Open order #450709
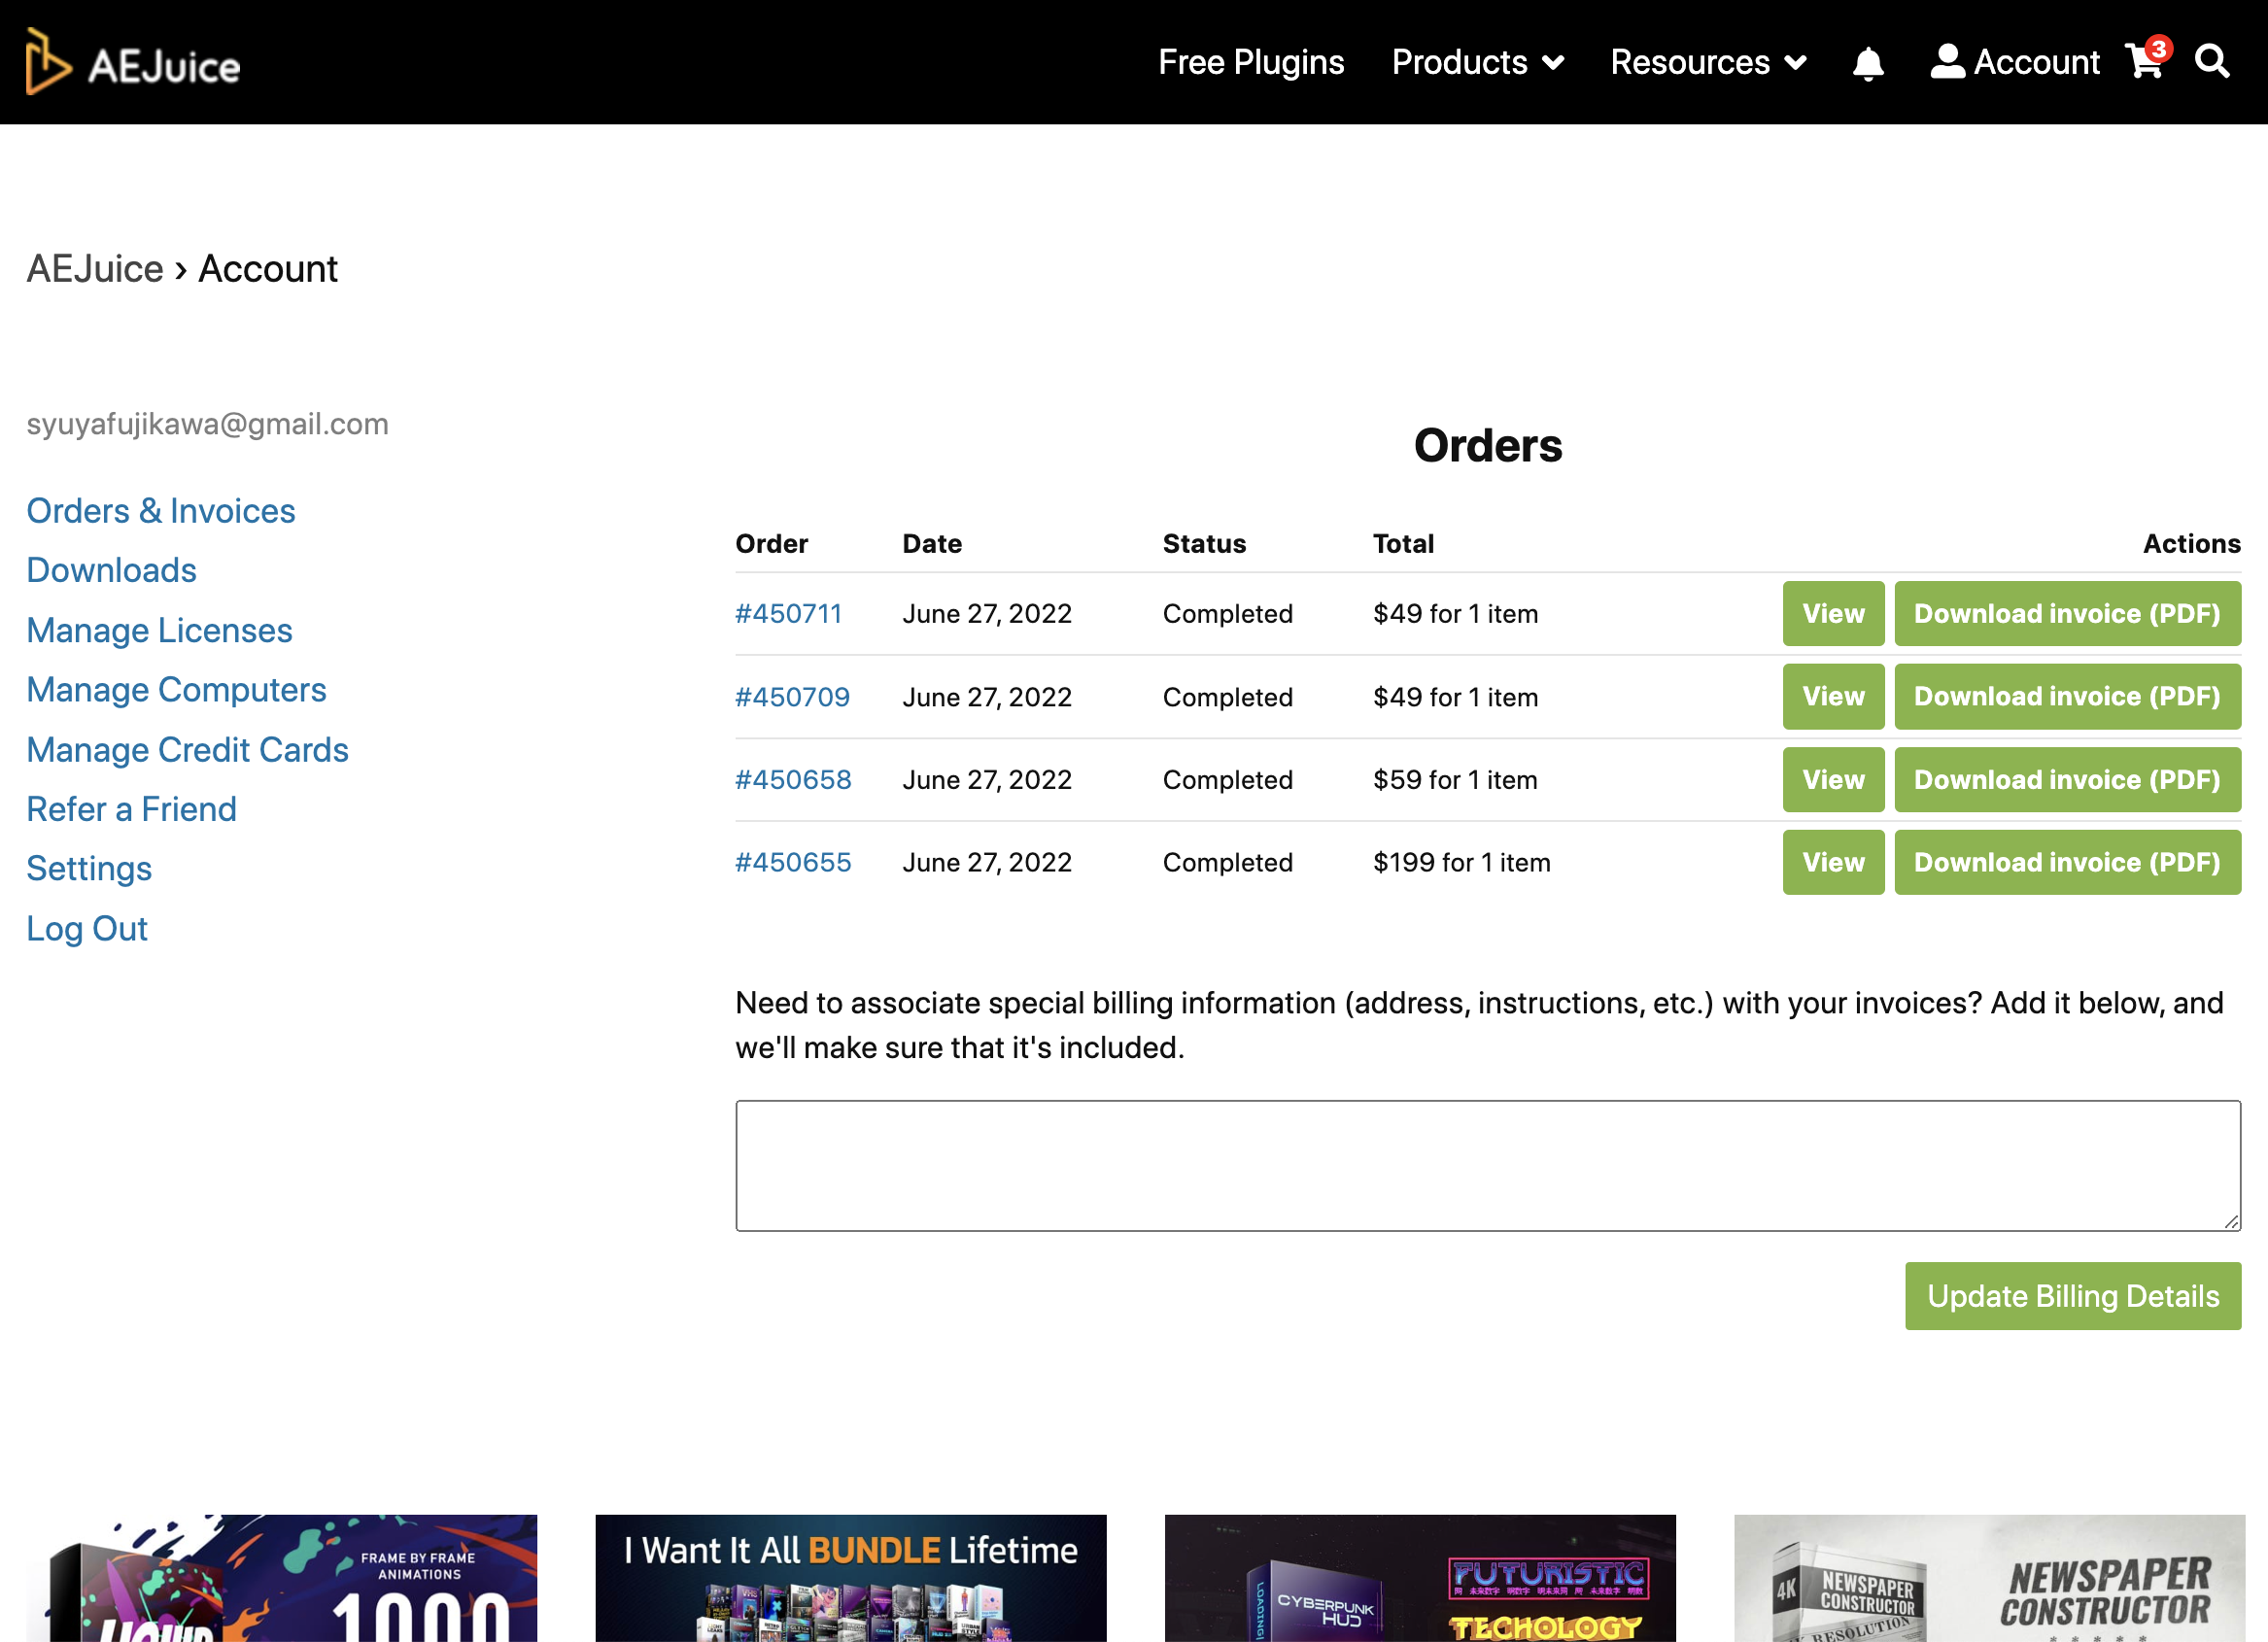 pyautogui.click(x=792, y=696)
